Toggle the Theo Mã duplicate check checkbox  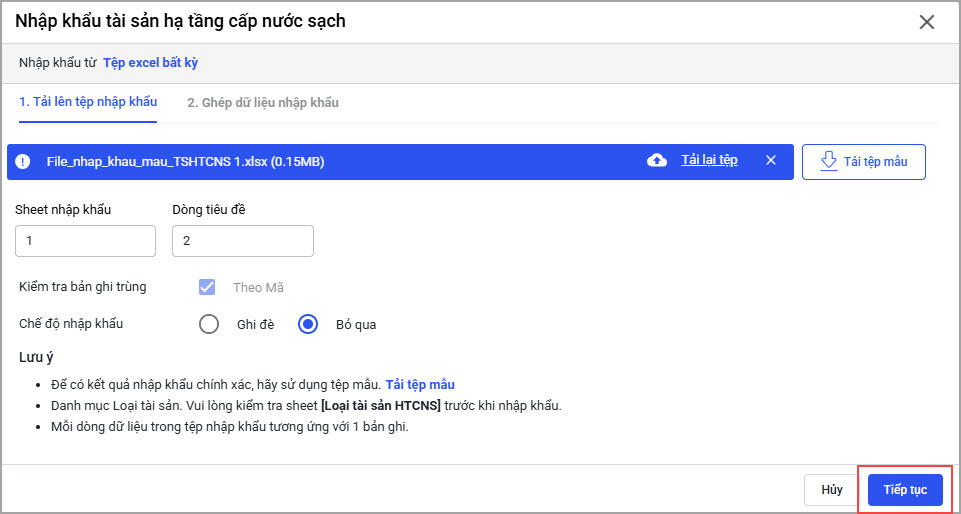(208, 287)
